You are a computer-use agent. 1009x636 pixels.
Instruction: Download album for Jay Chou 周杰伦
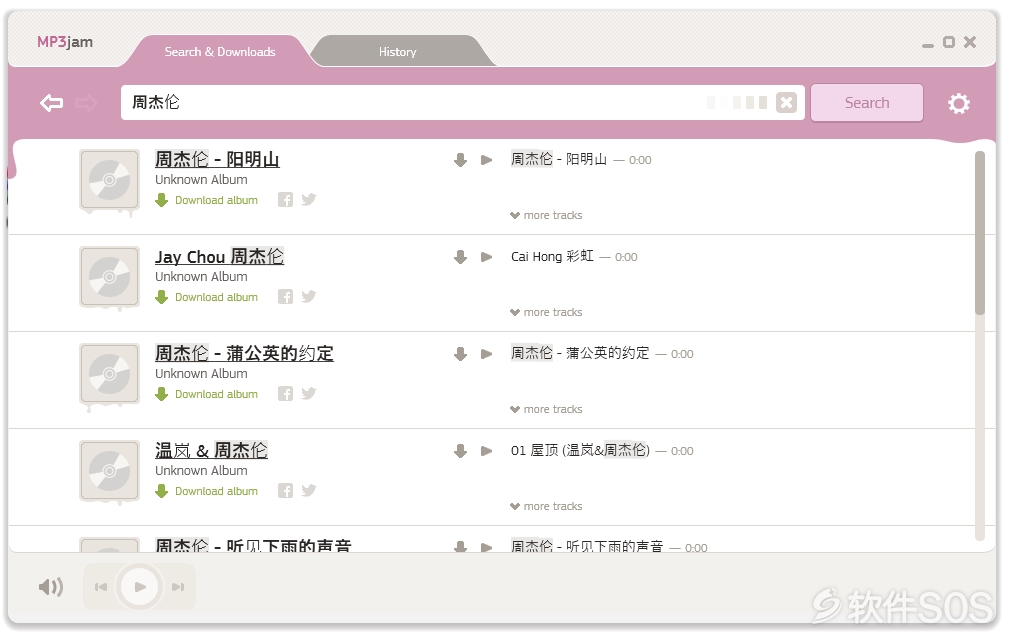[207, 297]
